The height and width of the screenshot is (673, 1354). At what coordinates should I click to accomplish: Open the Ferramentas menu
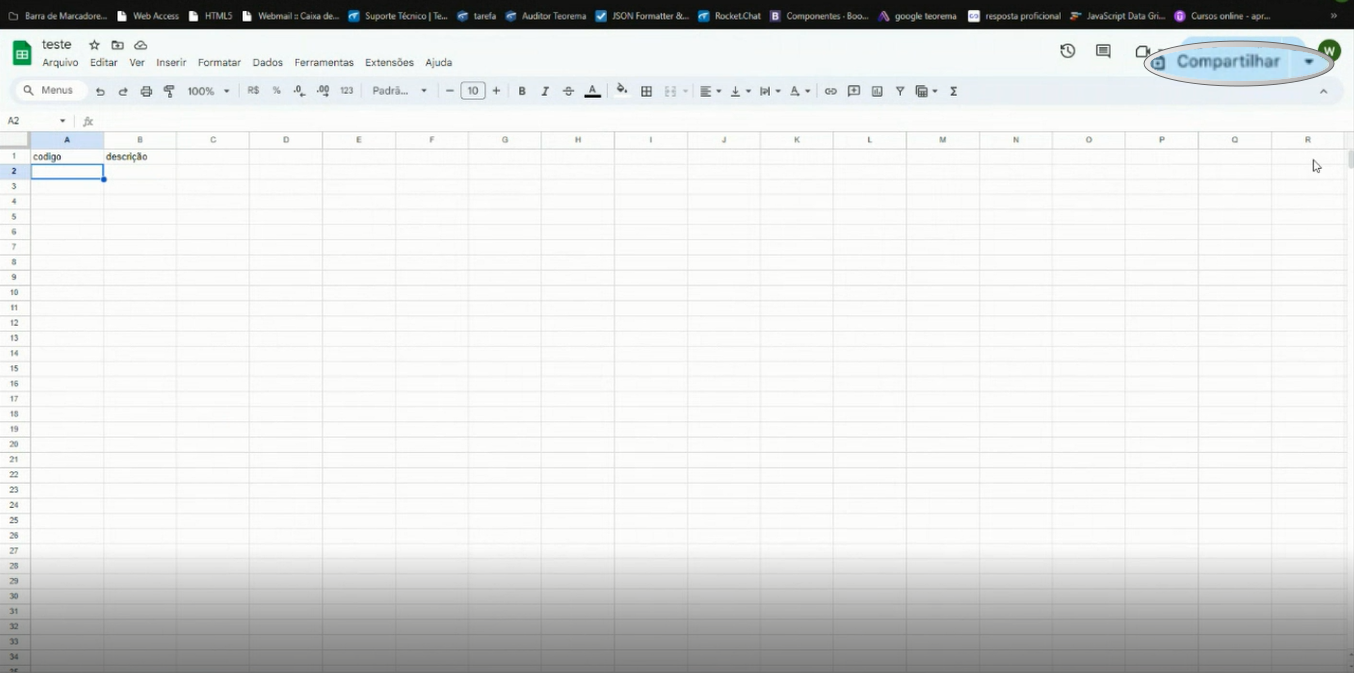coord(324,62)
